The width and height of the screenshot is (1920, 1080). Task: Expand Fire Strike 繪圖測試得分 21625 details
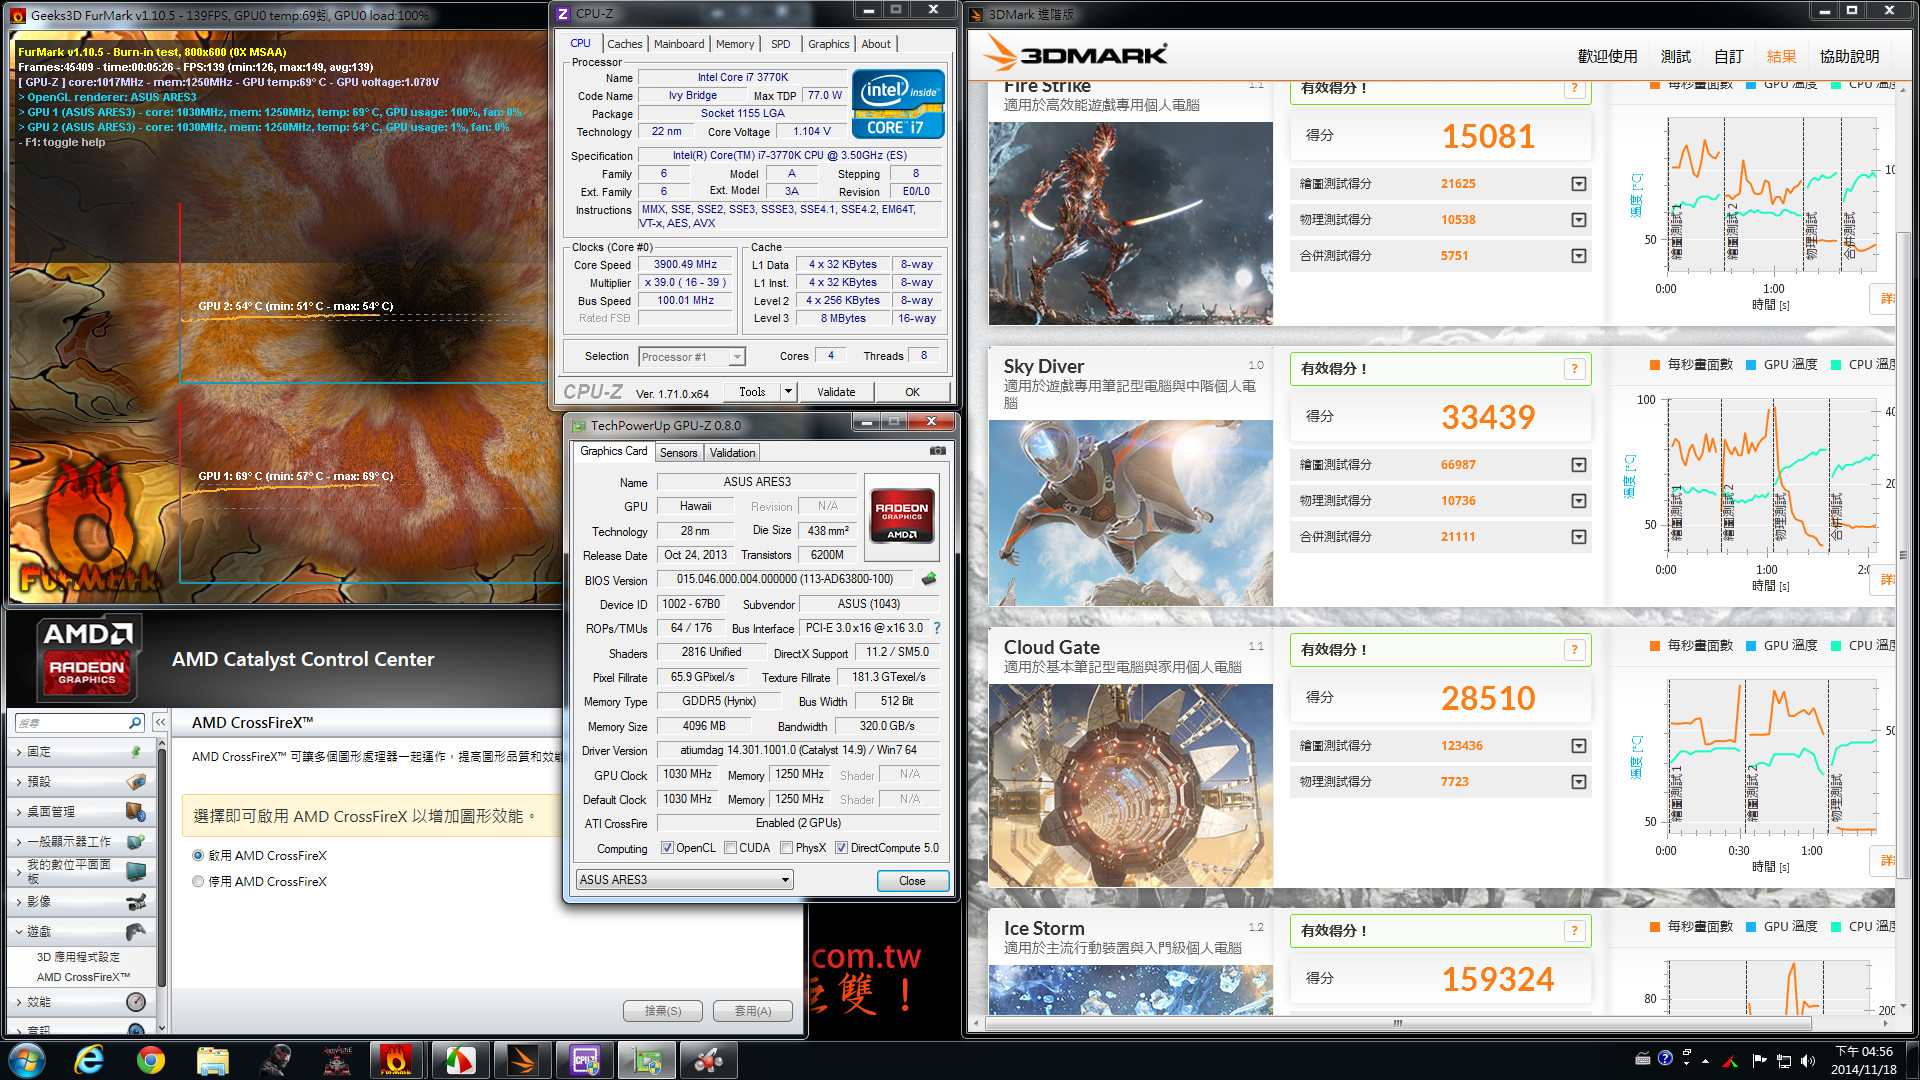1579,184
